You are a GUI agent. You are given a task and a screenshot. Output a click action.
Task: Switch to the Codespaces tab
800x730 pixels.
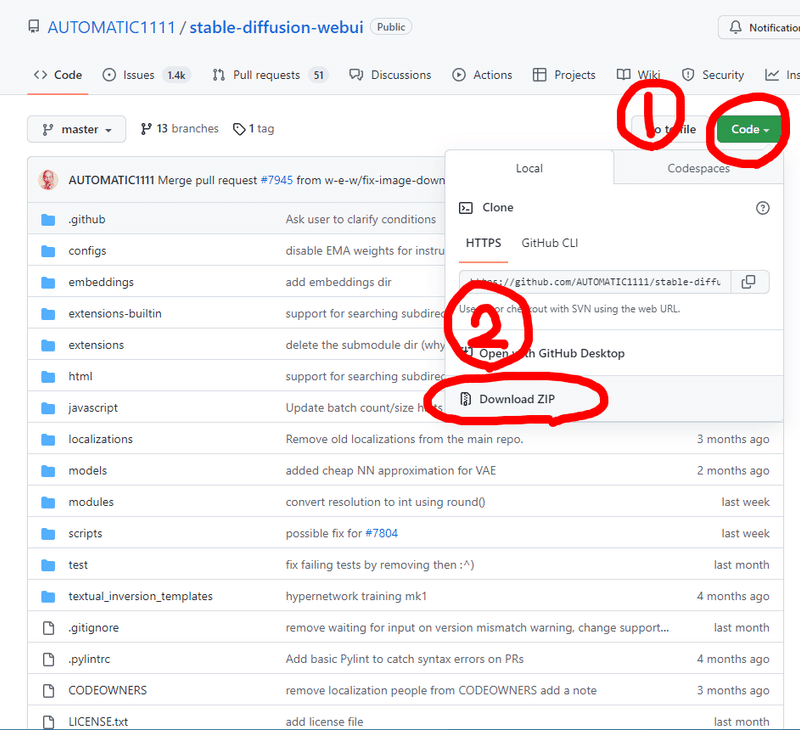pyautogui.click(x=698, y=168)
